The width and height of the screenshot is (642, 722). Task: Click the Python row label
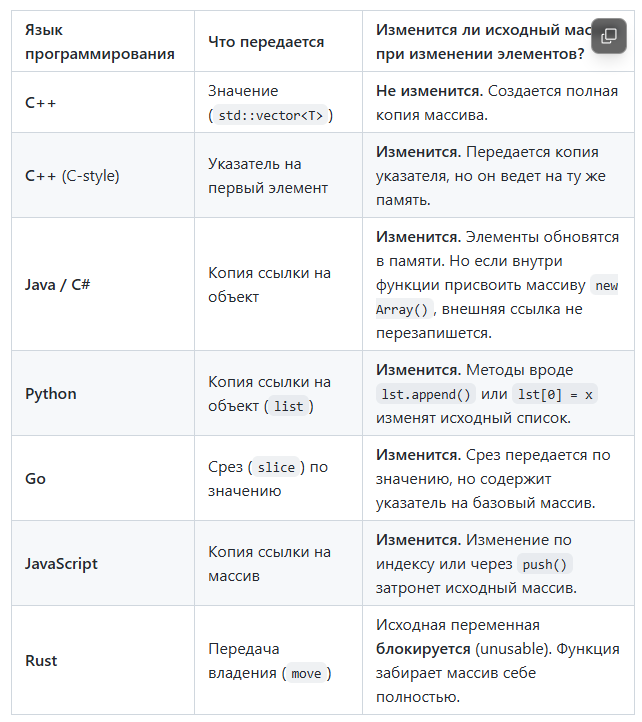coord(51,394)
